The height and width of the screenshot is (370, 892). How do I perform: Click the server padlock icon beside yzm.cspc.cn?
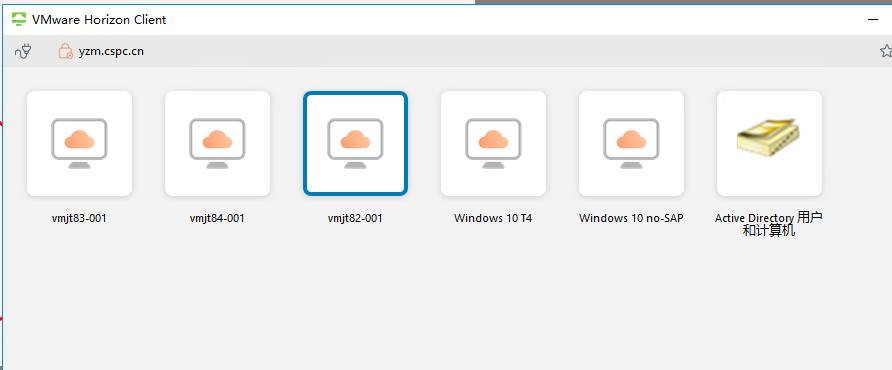65,51
